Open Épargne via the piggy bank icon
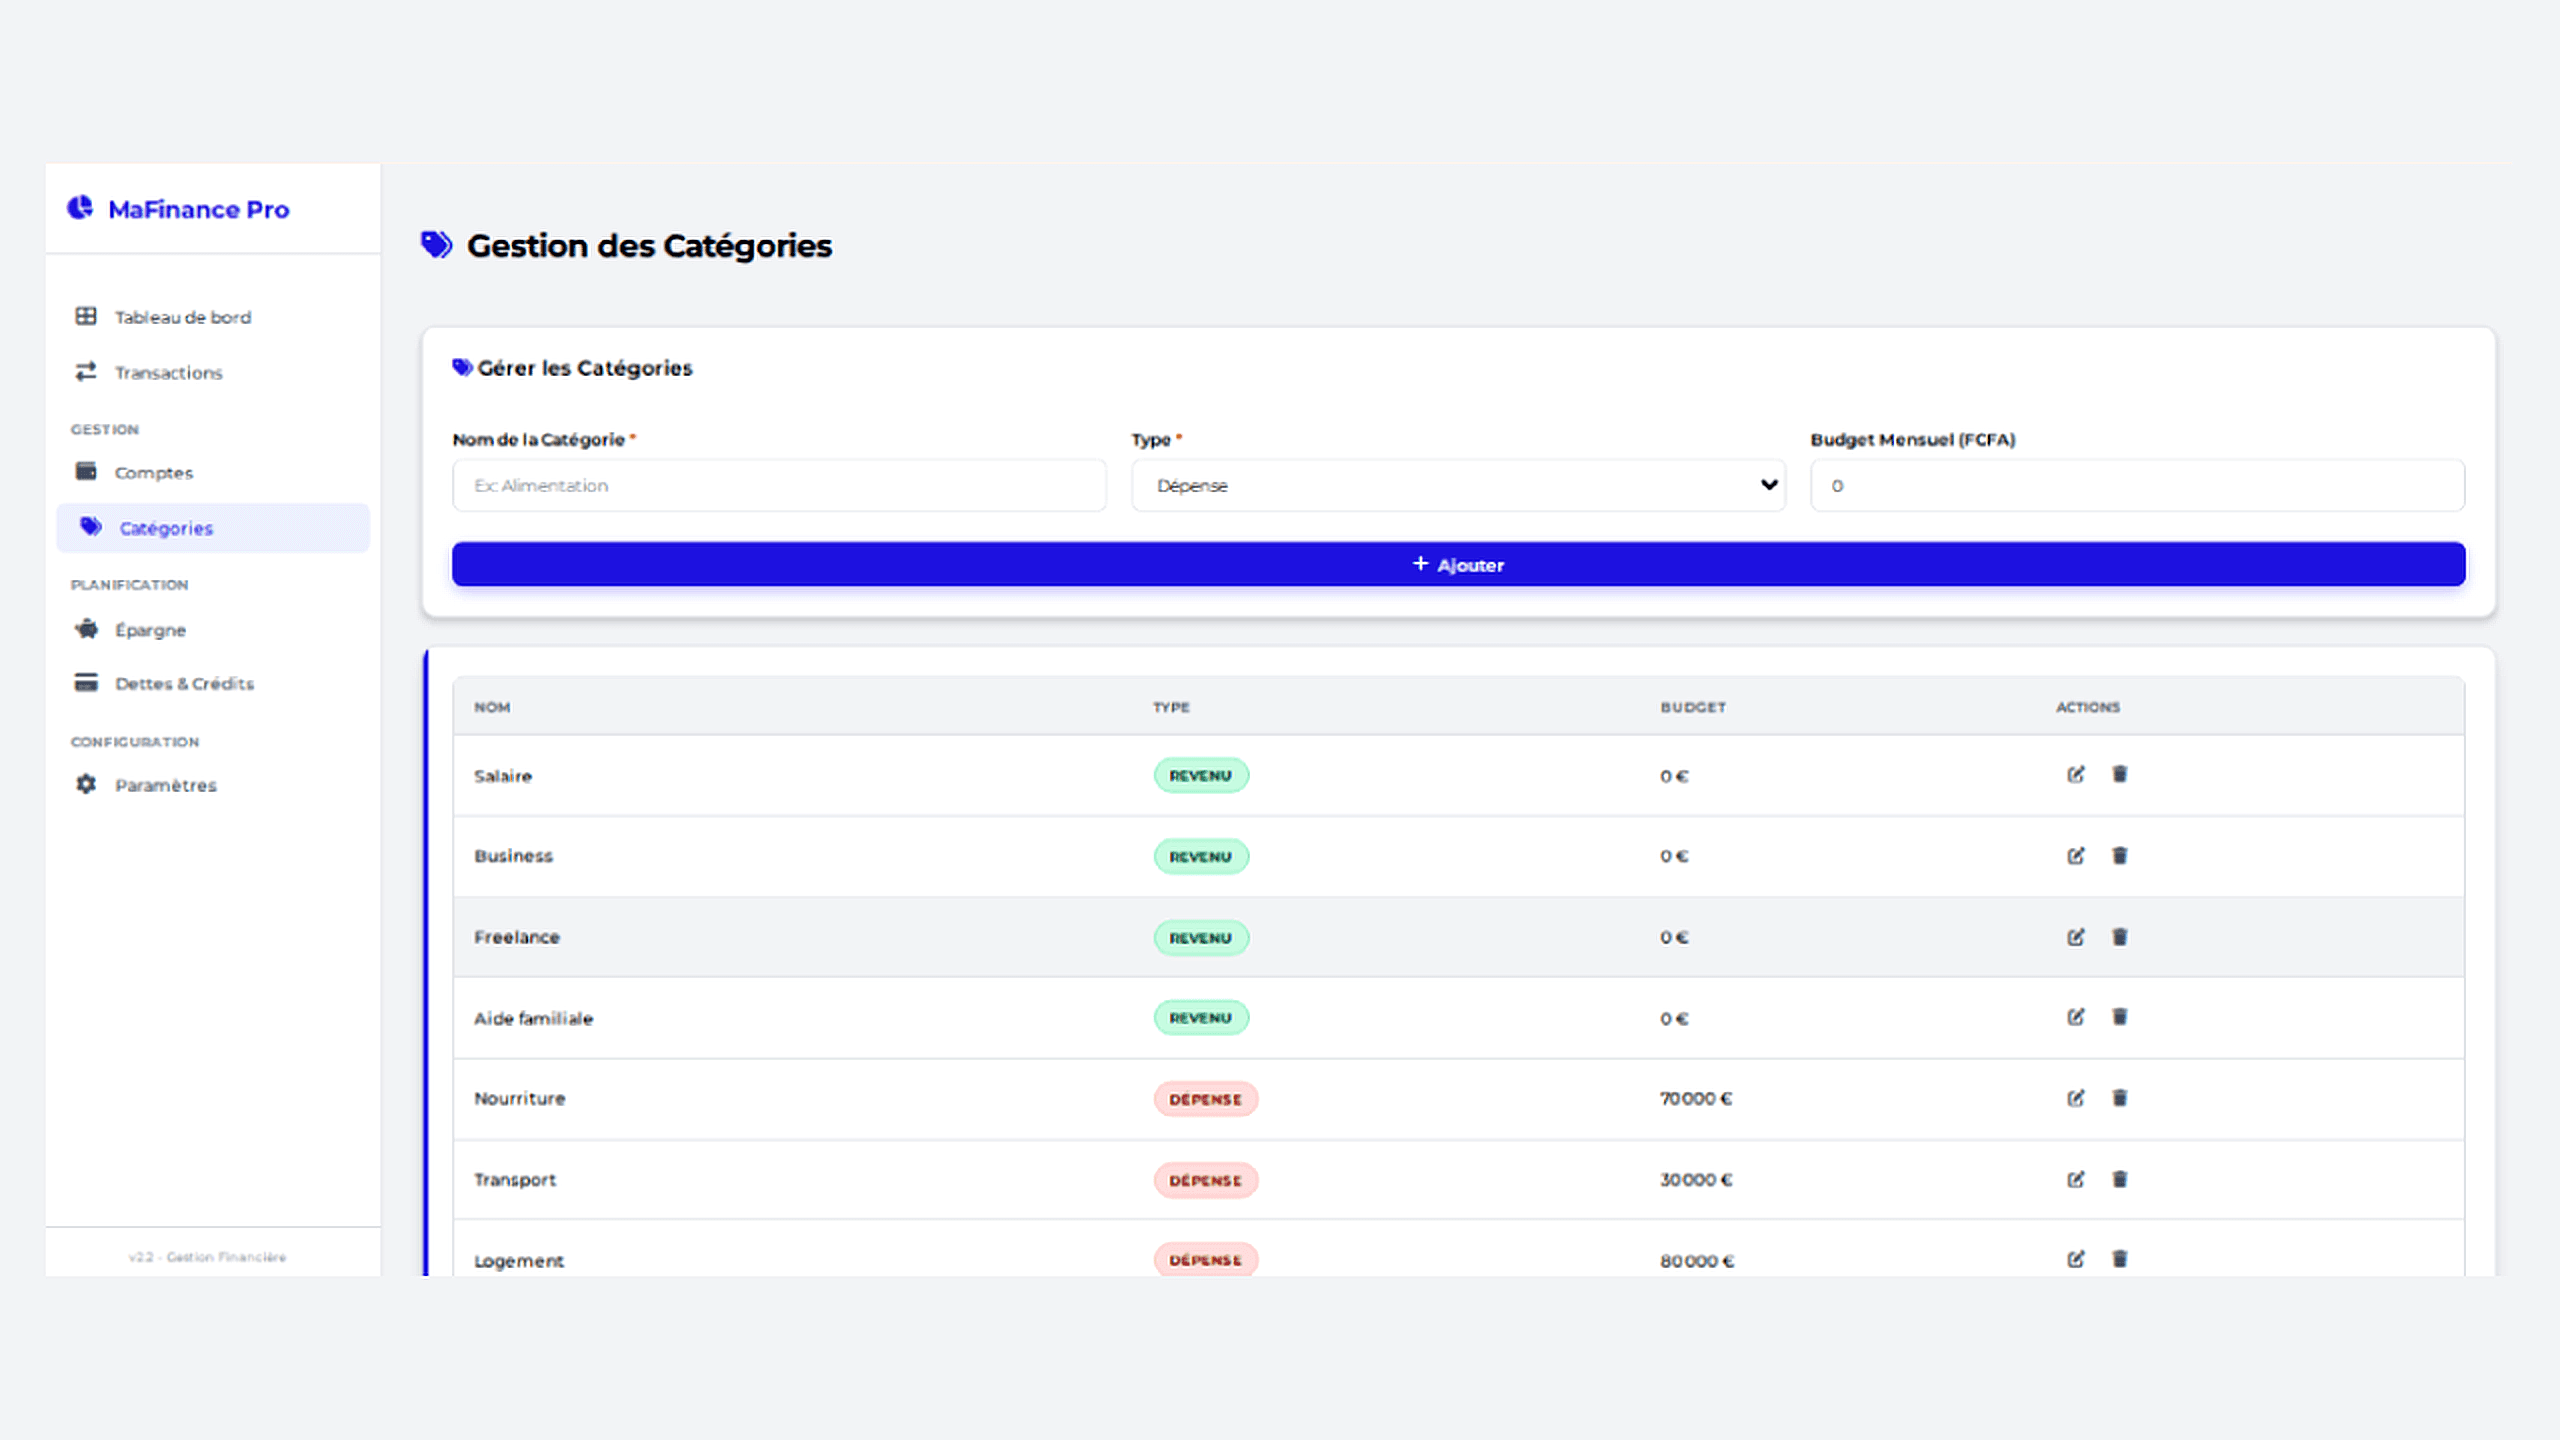The image size is (2560, 1440). click(x=86, y=629)
